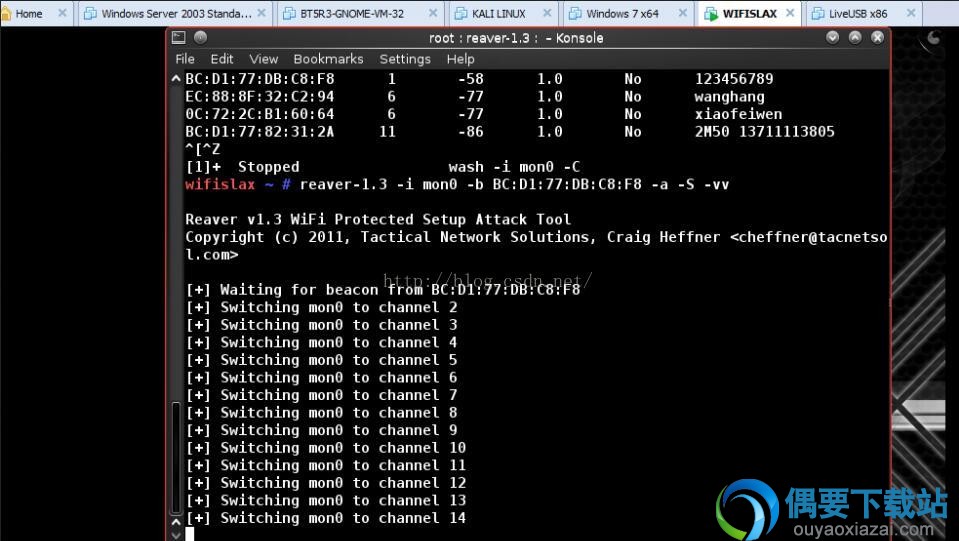Viewport: 959px width, 541px height.
Task: Click the Waiting for beacon line
Action: pos(383,290)
